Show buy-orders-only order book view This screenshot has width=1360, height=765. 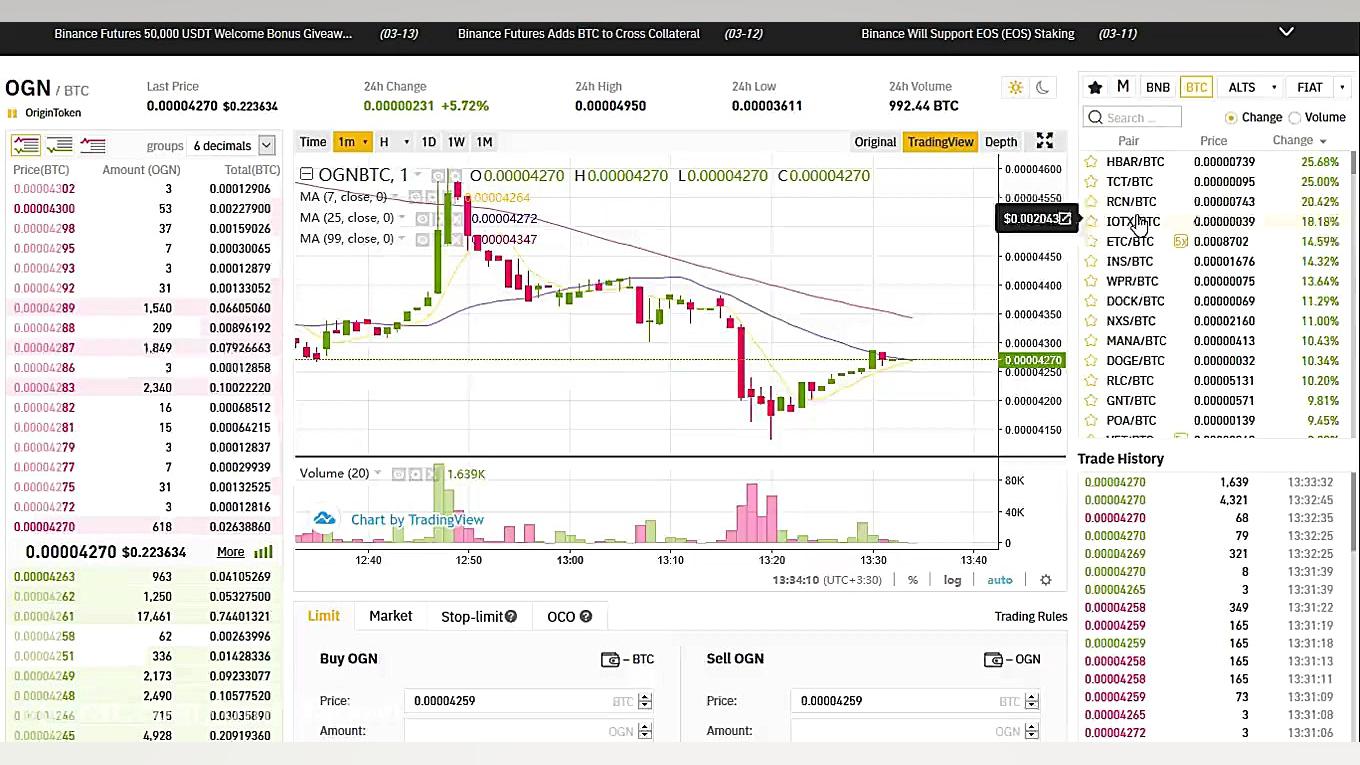[x=59, y=145]
